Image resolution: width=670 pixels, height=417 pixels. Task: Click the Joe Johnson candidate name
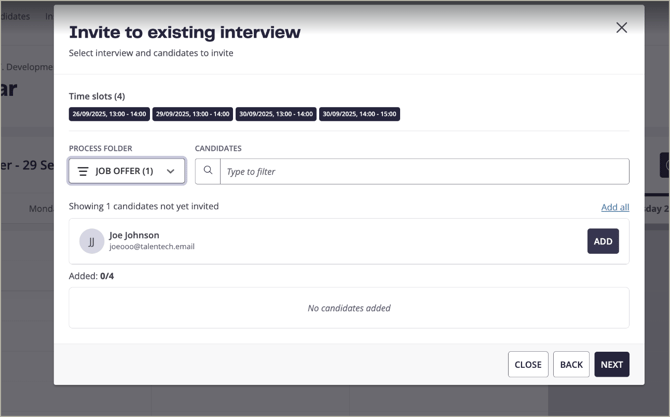[134, 235]
